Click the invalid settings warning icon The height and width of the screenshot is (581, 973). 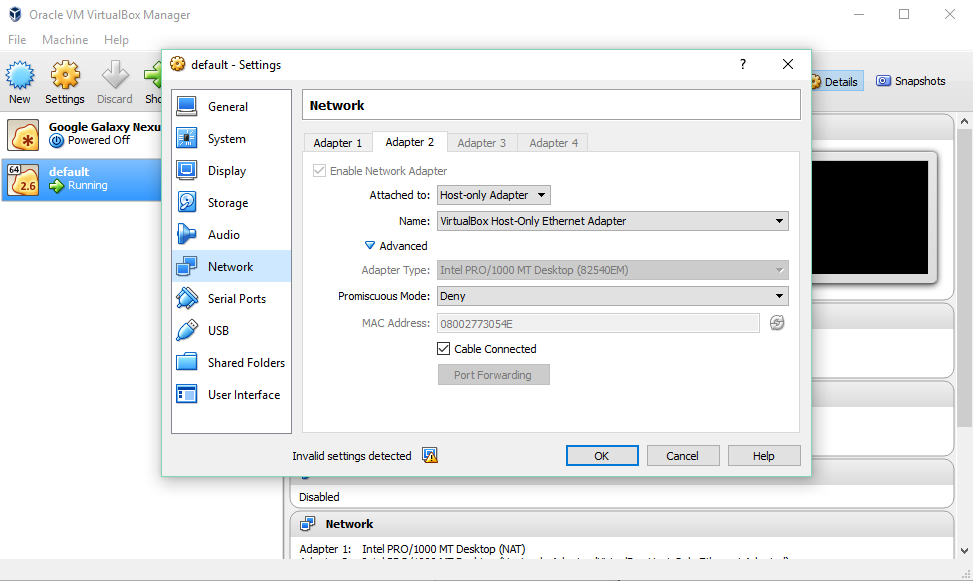tap(430, 456)
